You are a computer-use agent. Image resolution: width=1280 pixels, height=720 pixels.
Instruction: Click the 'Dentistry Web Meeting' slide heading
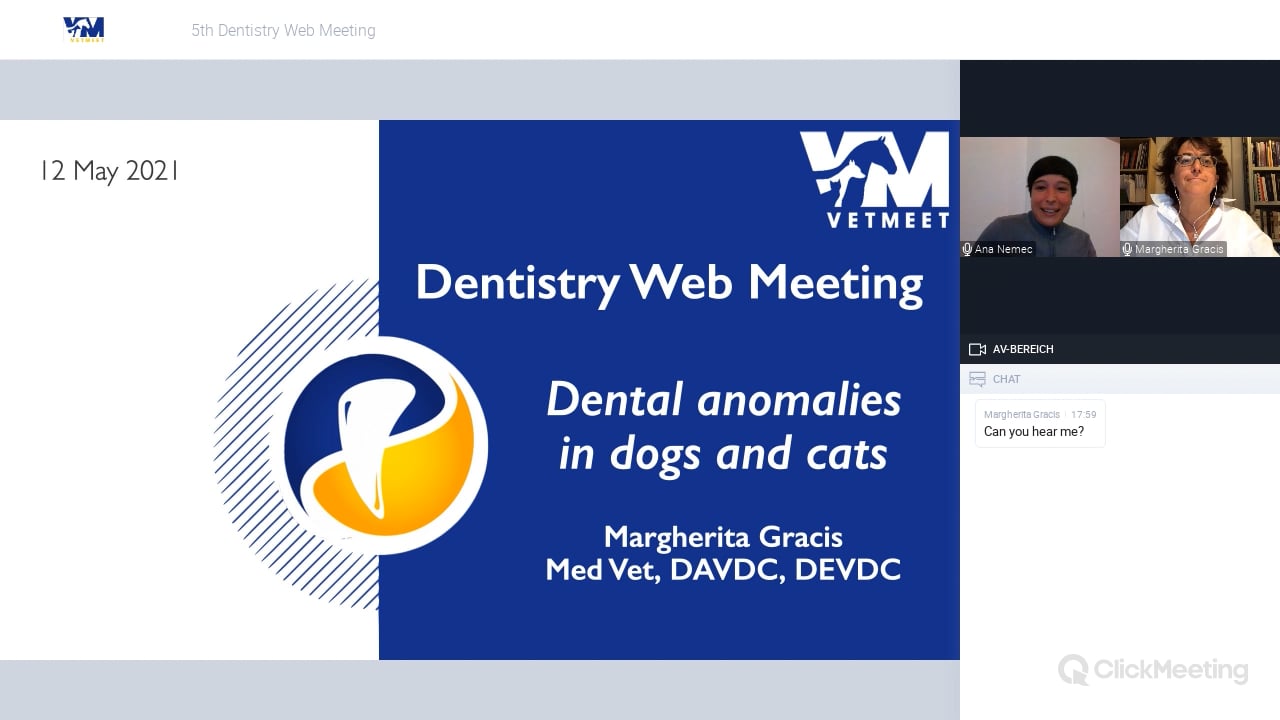669,283
